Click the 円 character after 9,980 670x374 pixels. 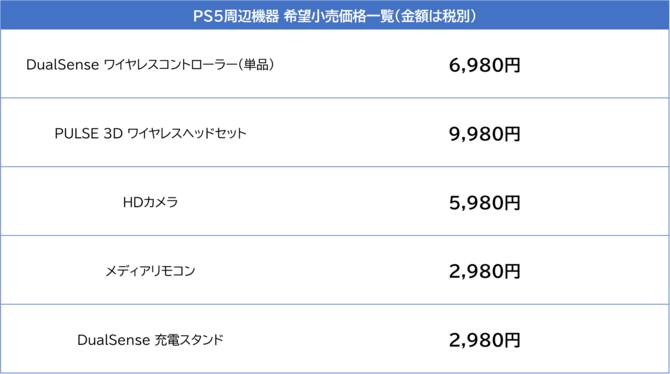tap(512, 134)
